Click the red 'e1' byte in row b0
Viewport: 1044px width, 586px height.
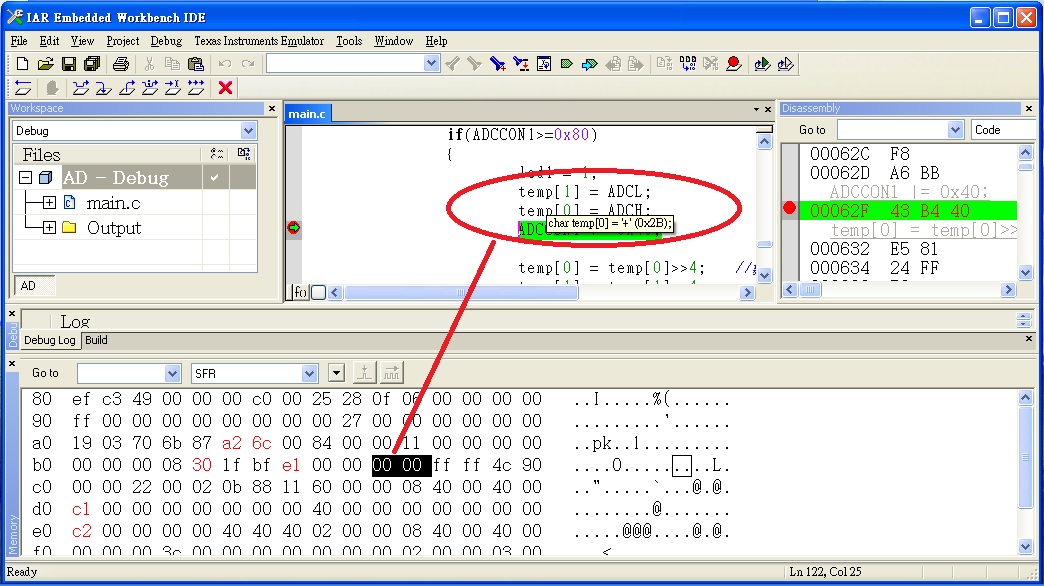(x=290, y=465)
